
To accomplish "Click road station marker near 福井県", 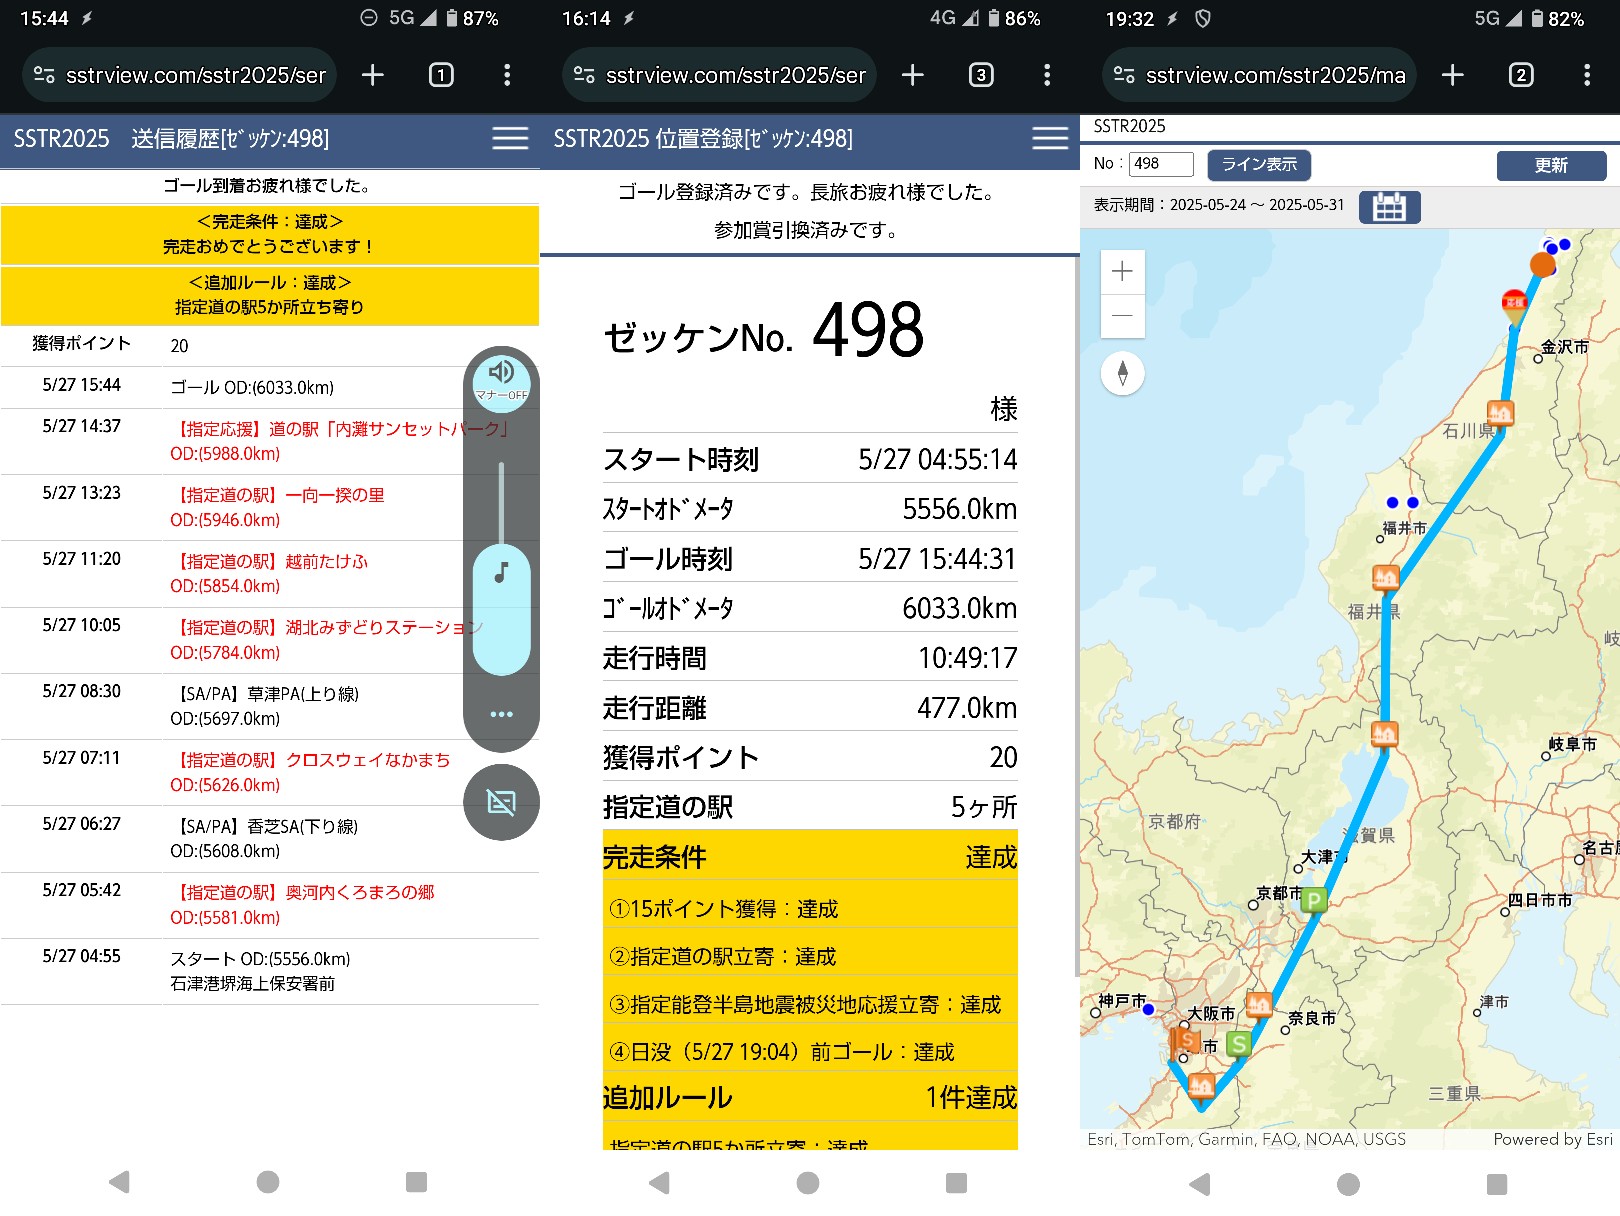I will pos(1385,578).
